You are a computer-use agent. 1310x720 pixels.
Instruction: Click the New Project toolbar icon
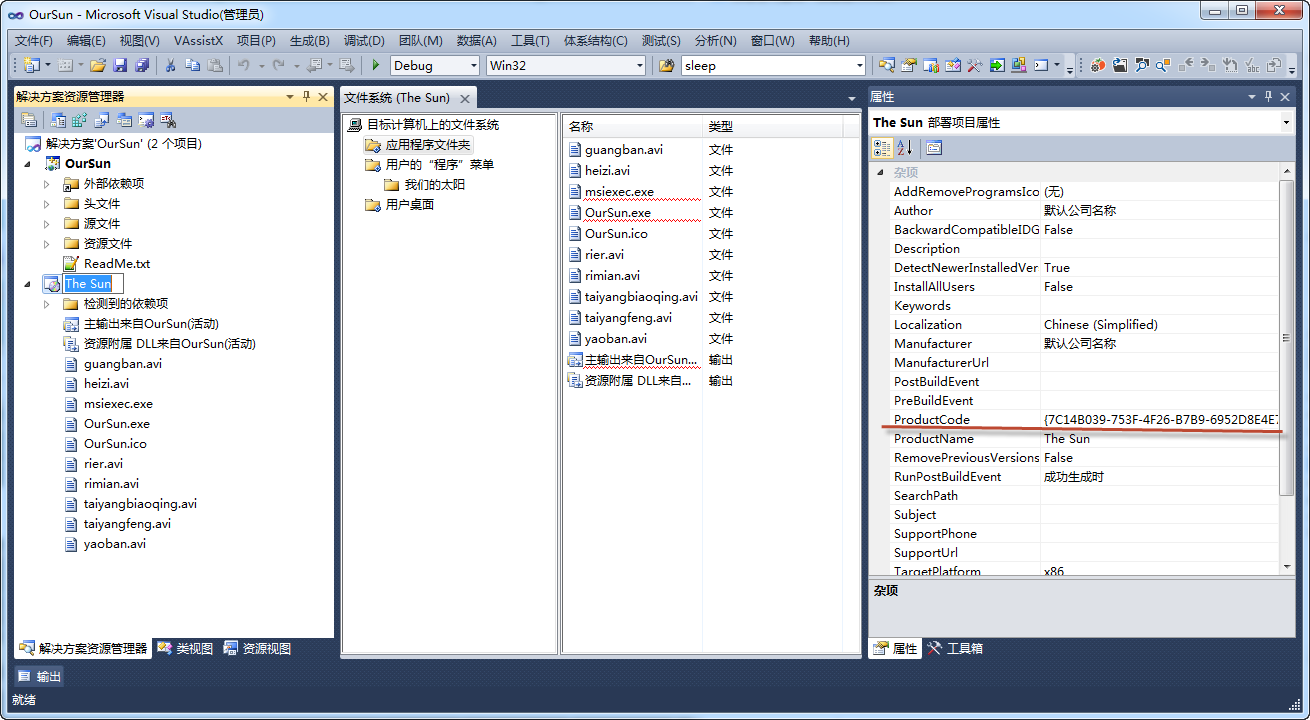(32, 65)
